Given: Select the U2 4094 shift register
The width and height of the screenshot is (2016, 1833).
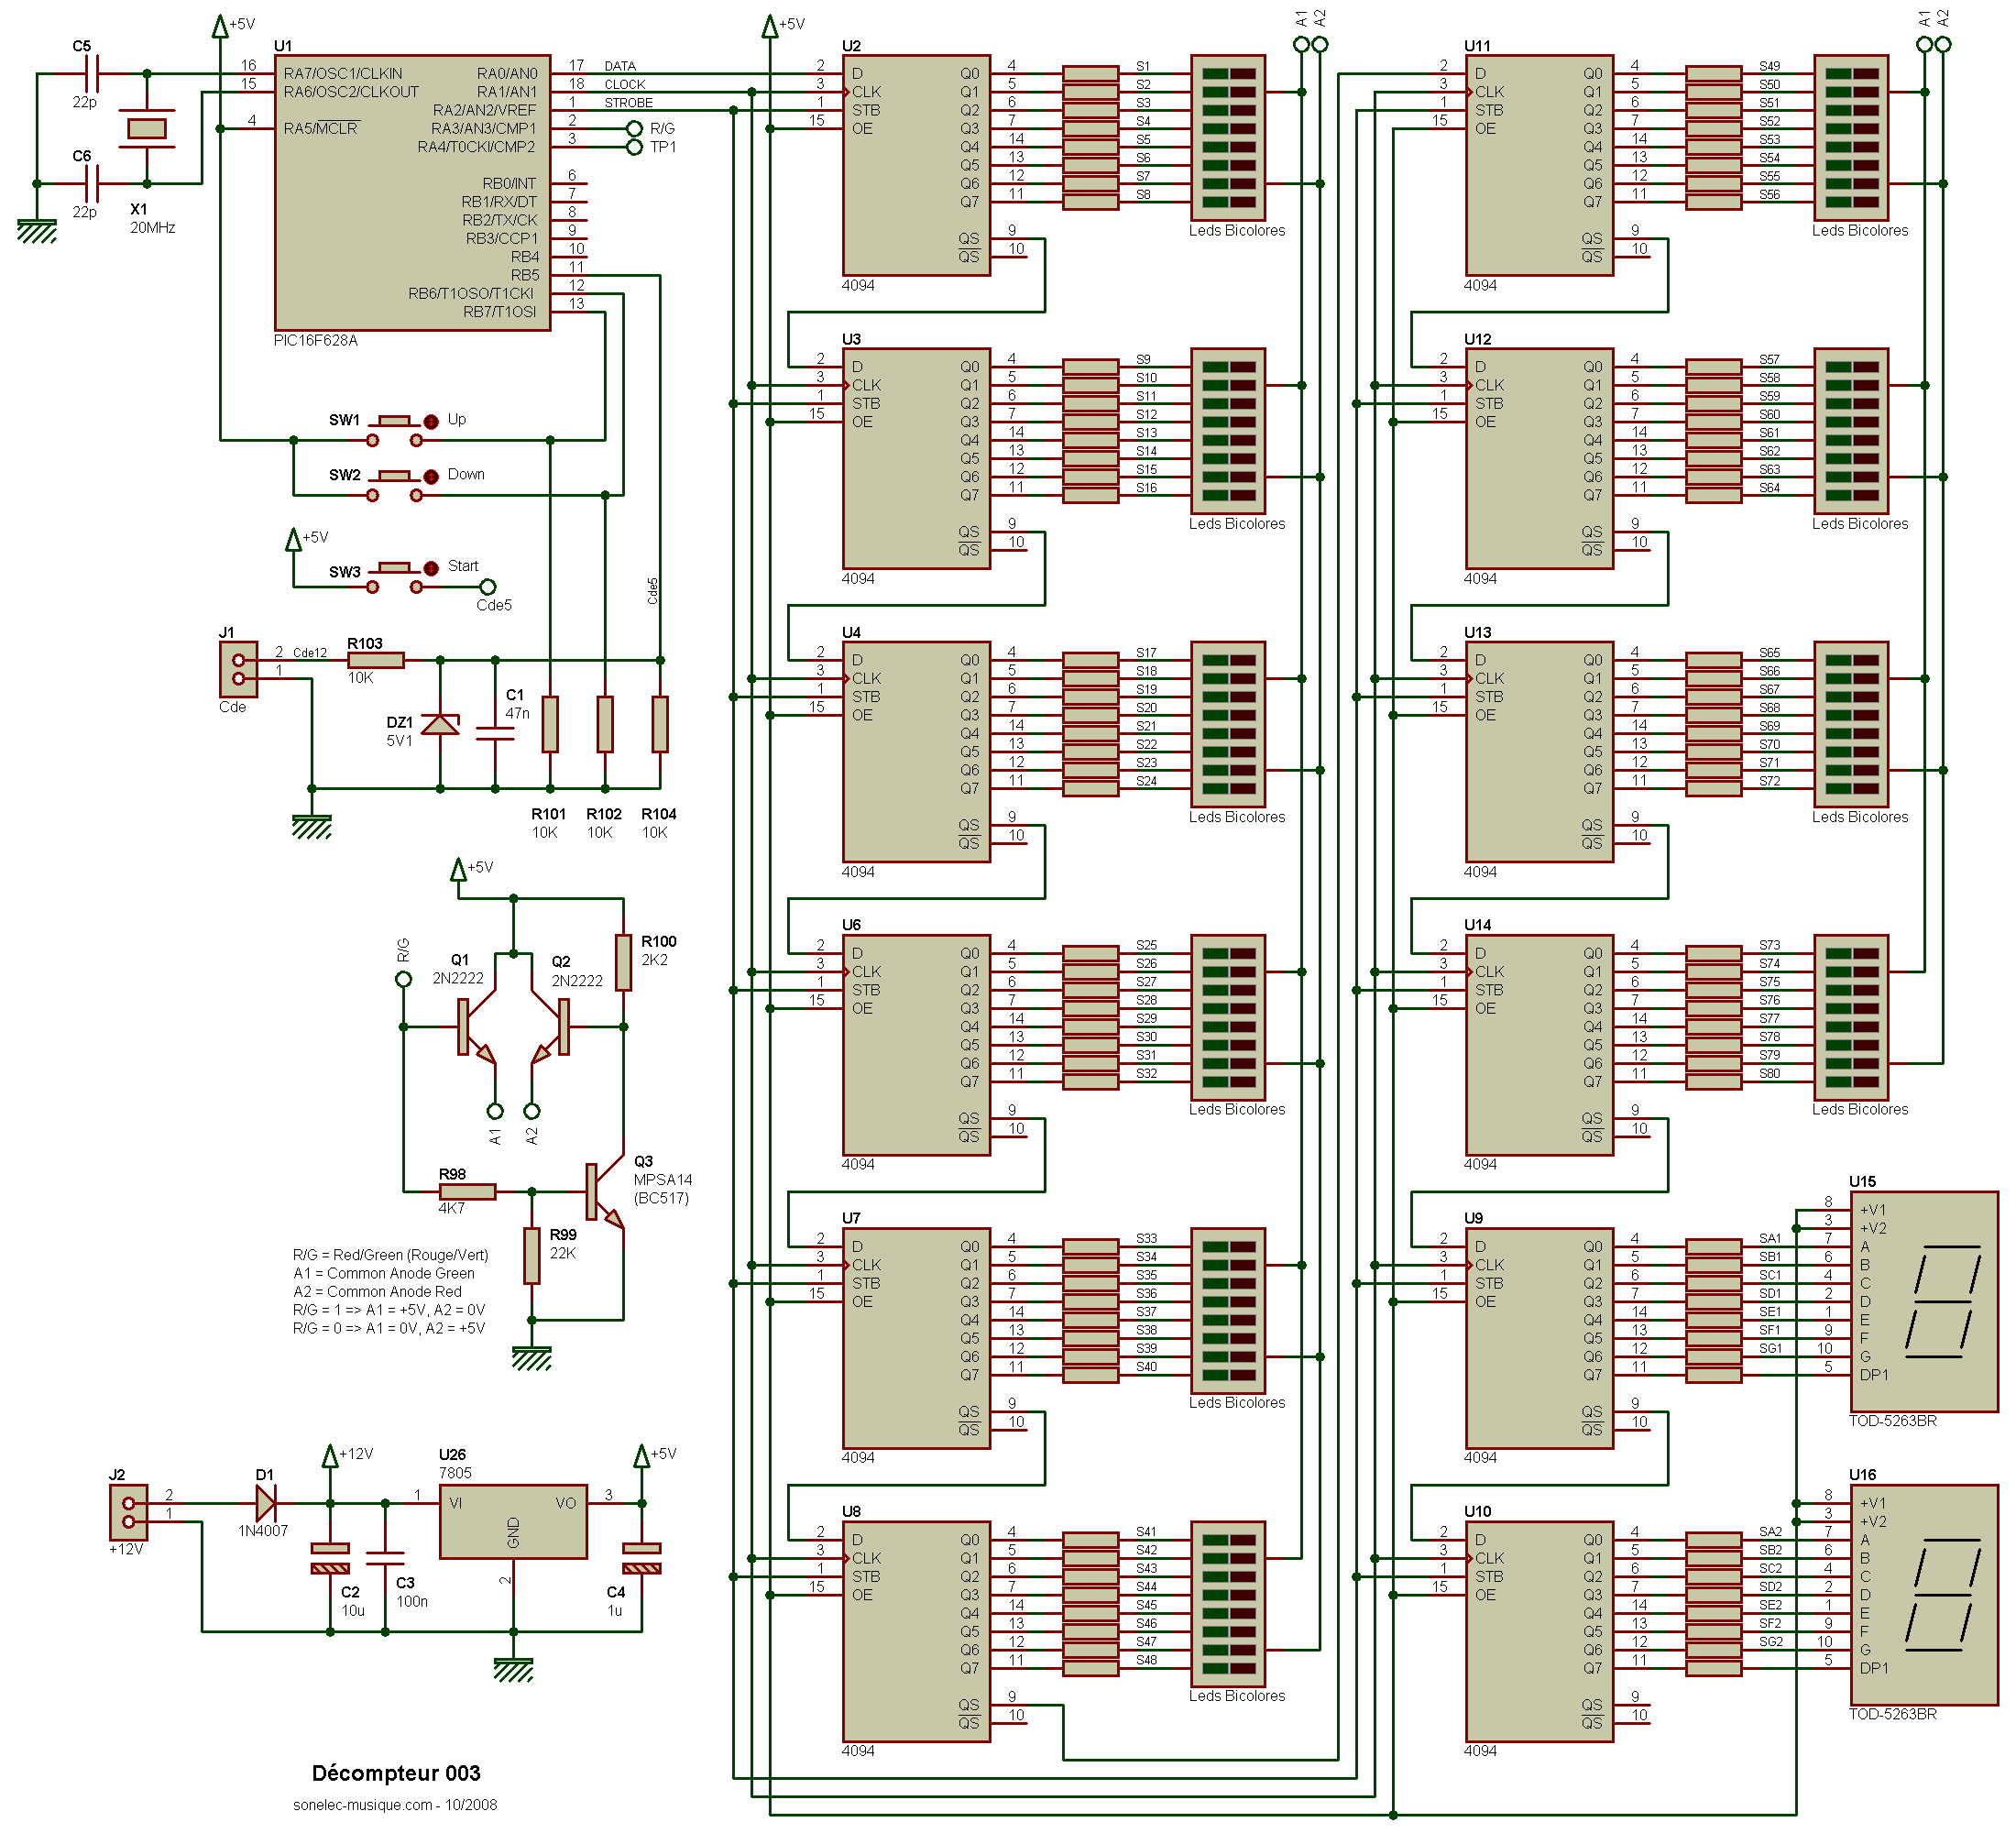Looking at the screenshot, I should tap(917, 165).
